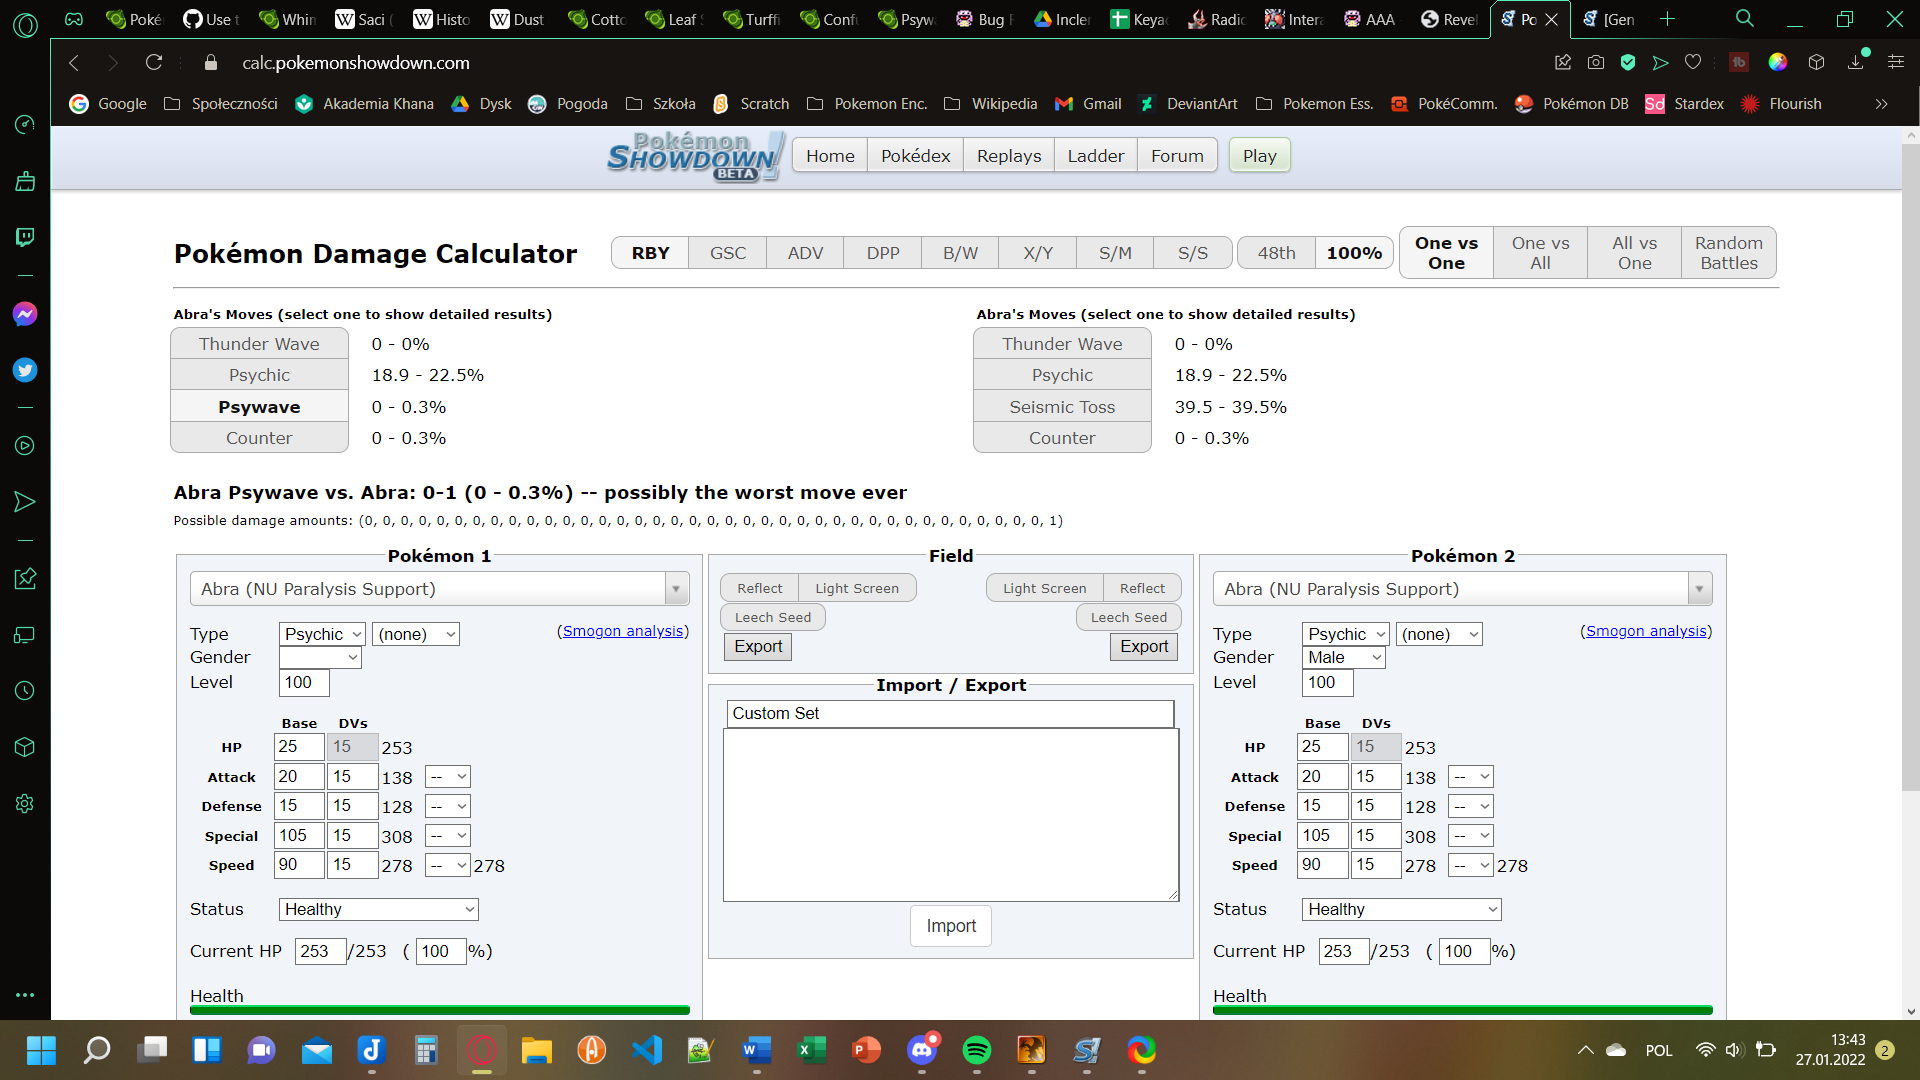Click the search tabs magnifier icon
1920x1080 pixels.
click(1745, 19)
